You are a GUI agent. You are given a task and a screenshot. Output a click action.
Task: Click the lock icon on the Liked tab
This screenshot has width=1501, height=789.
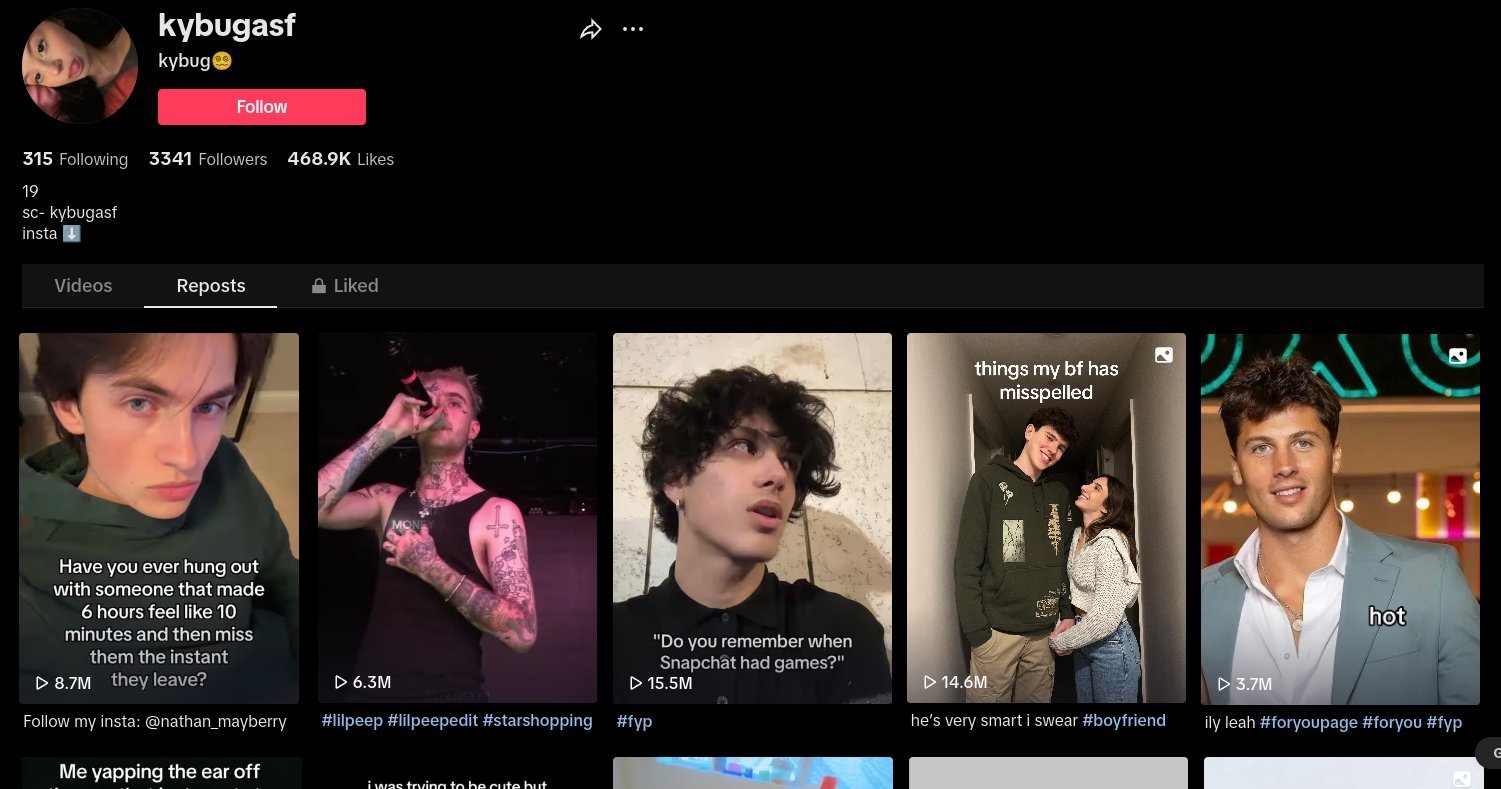[x=319, y=286]
